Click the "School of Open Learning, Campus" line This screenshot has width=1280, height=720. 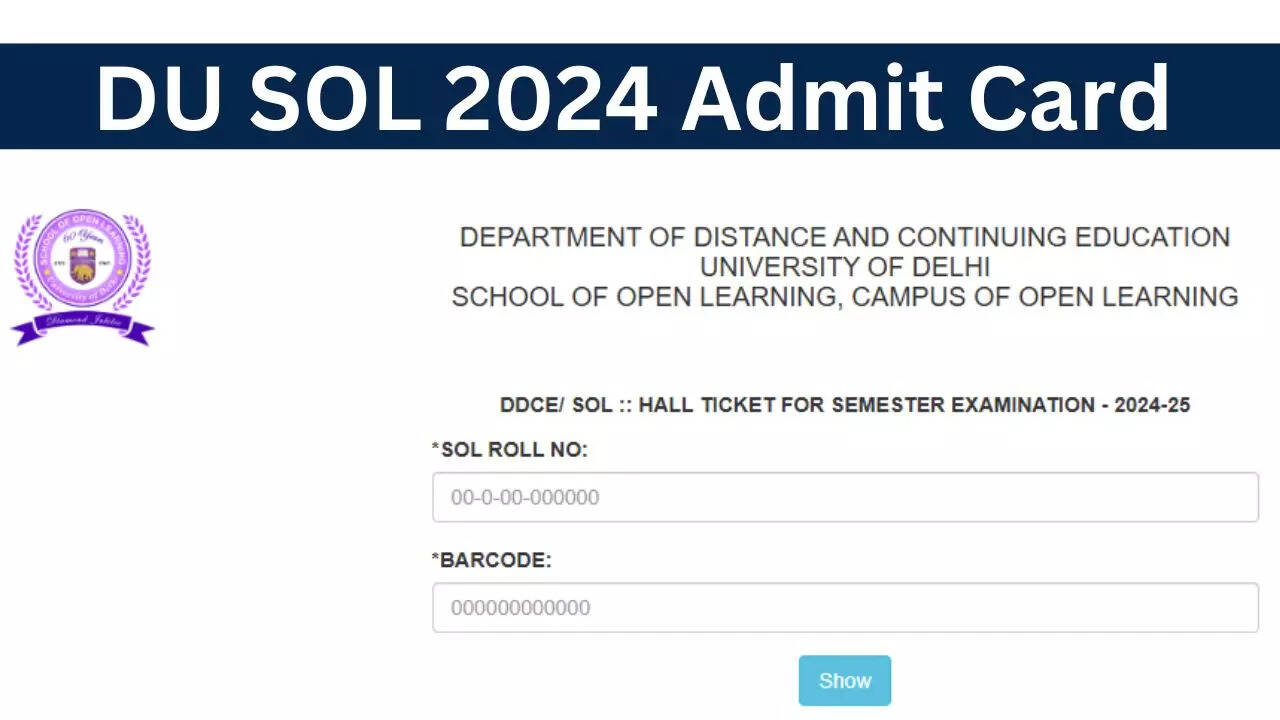(844, 297)
